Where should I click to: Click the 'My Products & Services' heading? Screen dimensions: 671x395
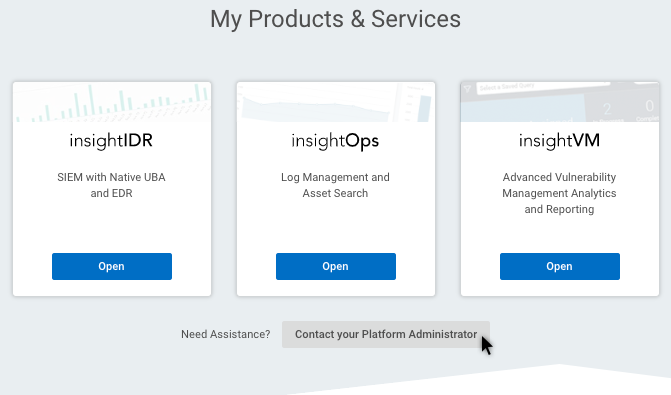336,19
